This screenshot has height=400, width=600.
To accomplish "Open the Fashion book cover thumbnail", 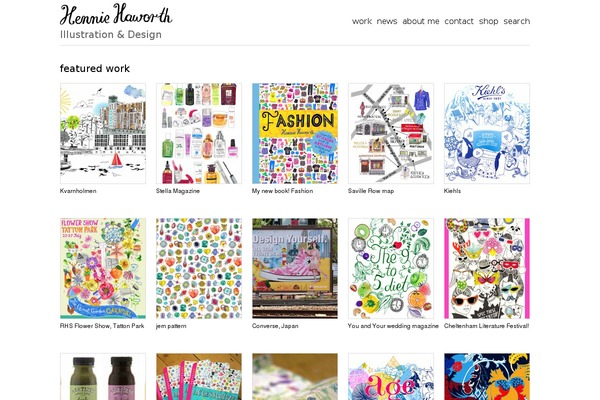I will coord(295,134).
